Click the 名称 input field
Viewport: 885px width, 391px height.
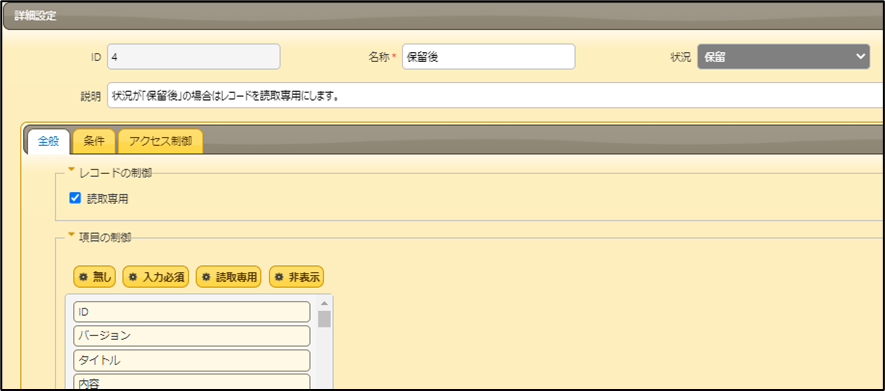[x=489, y=57]
